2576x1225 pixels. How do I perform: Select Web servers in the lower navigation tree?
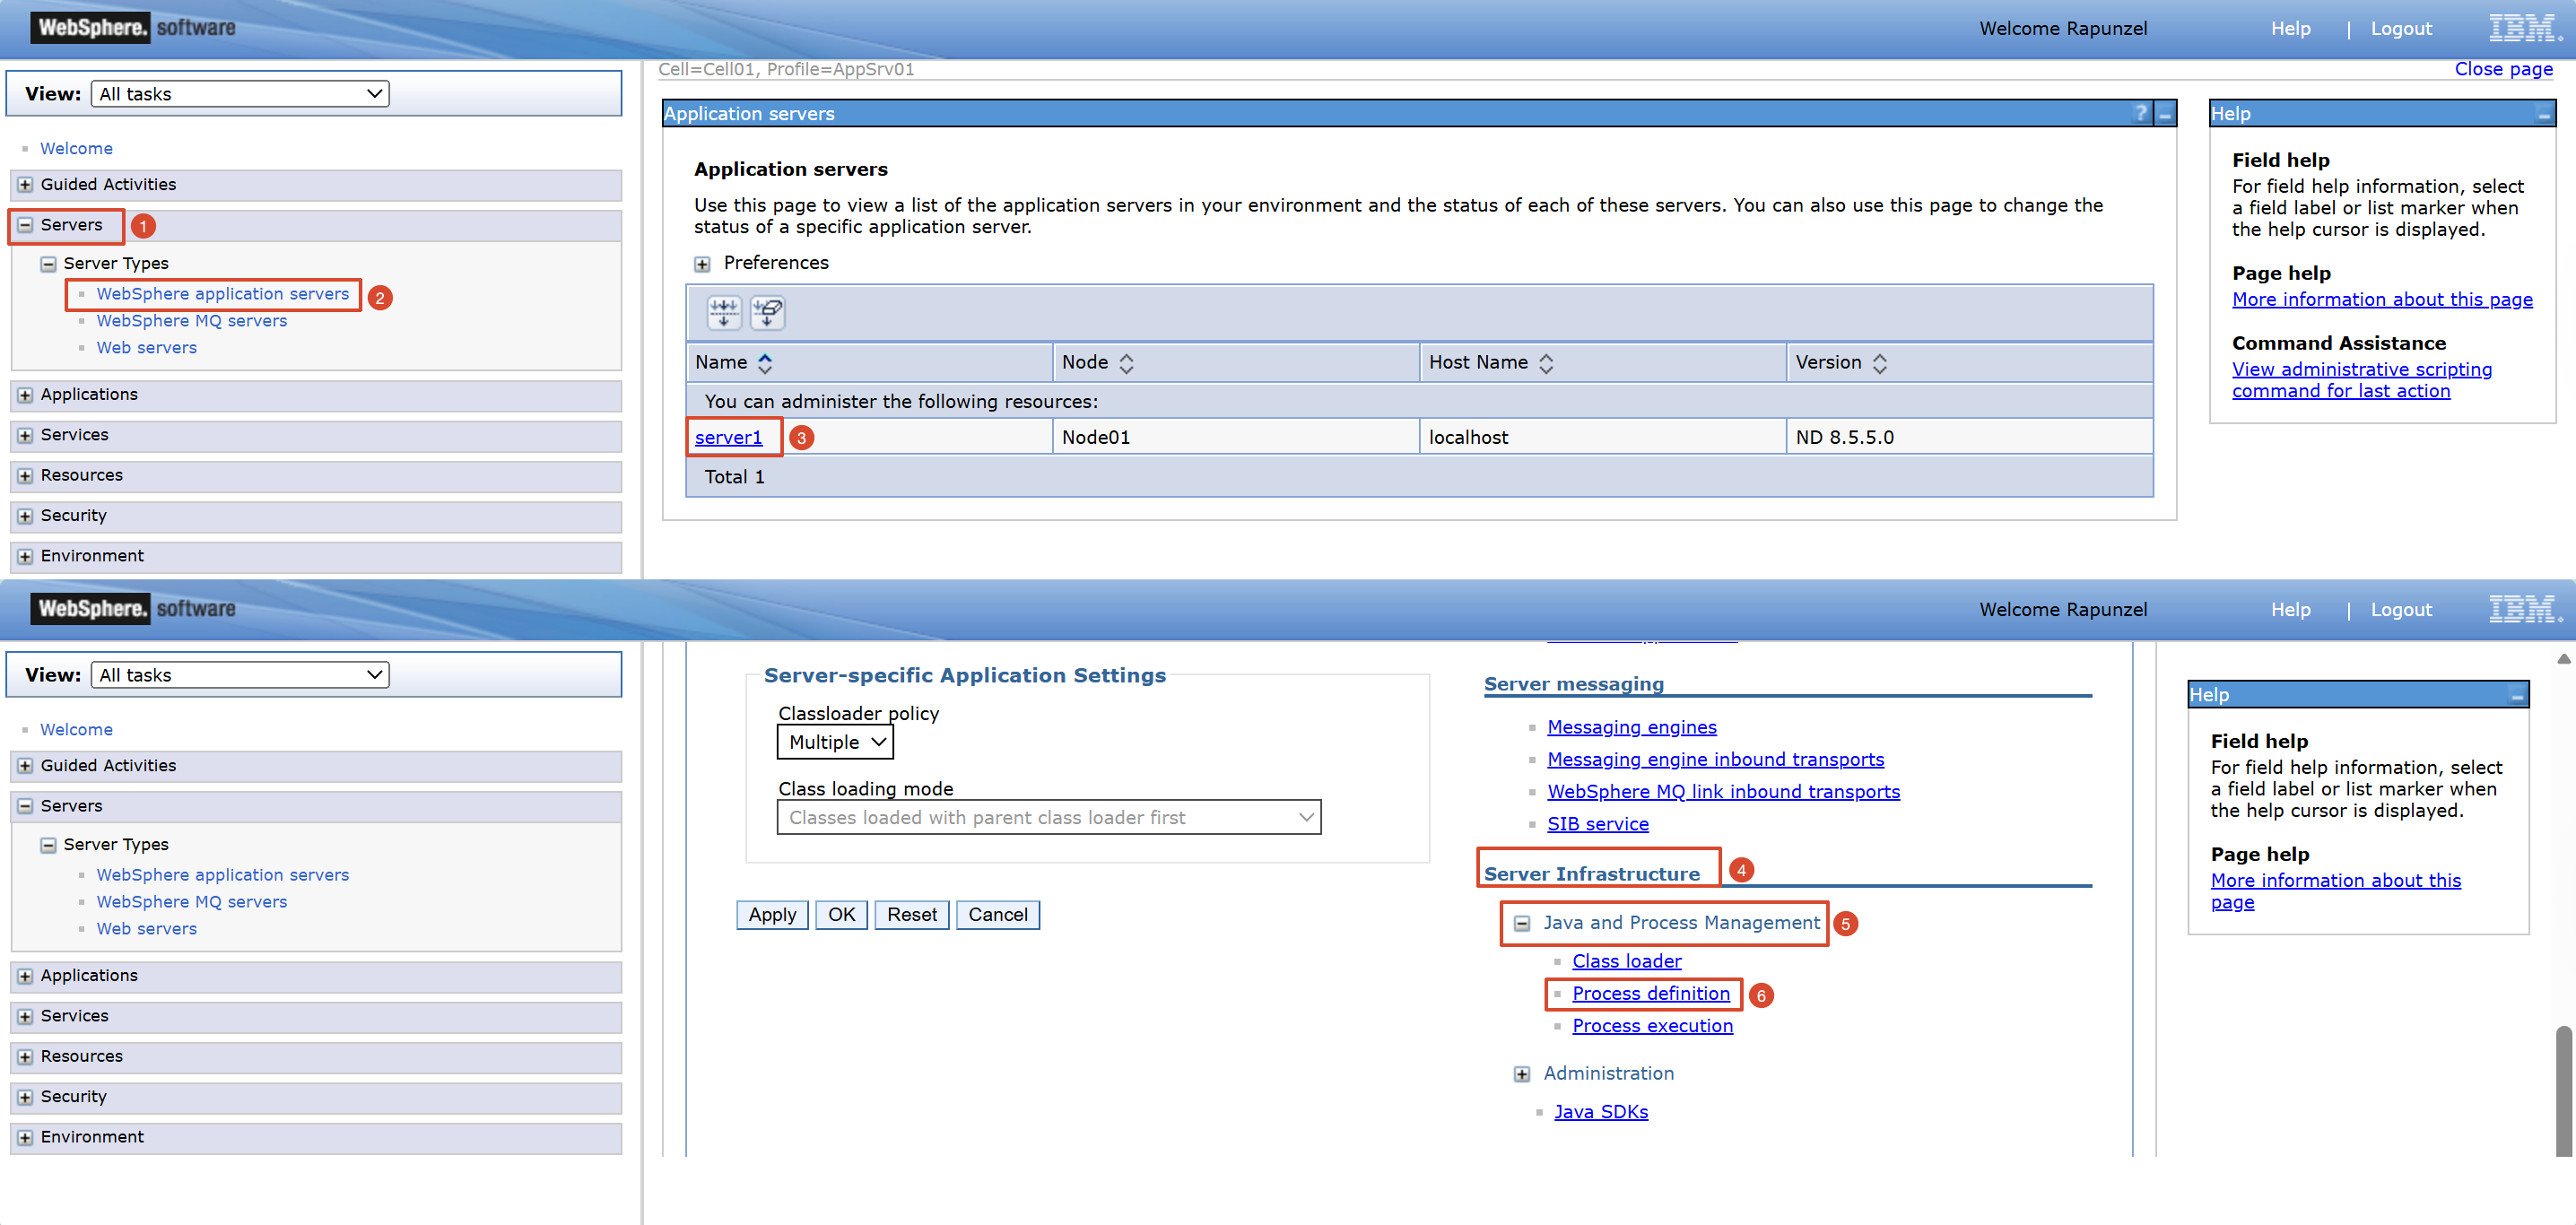click(x=146, y=929)
